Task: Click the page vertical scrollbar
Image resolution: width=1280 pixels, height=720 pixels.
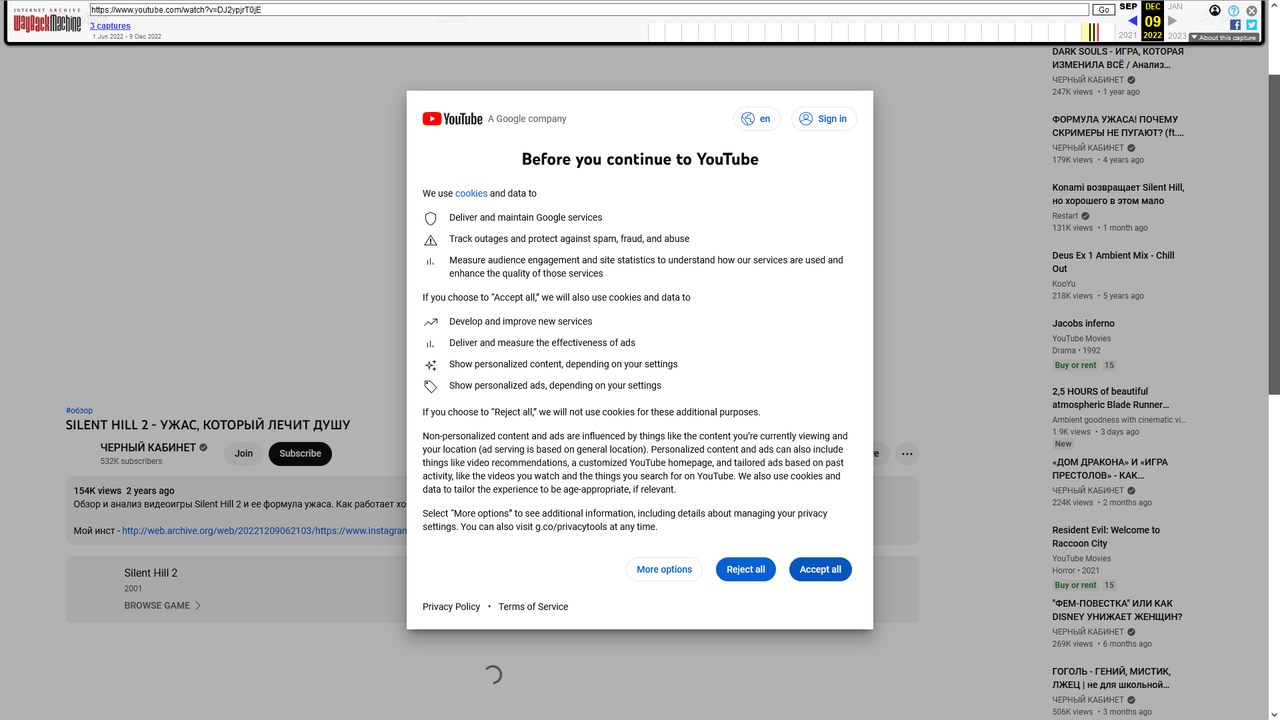Action: [x=1274, y=235]
